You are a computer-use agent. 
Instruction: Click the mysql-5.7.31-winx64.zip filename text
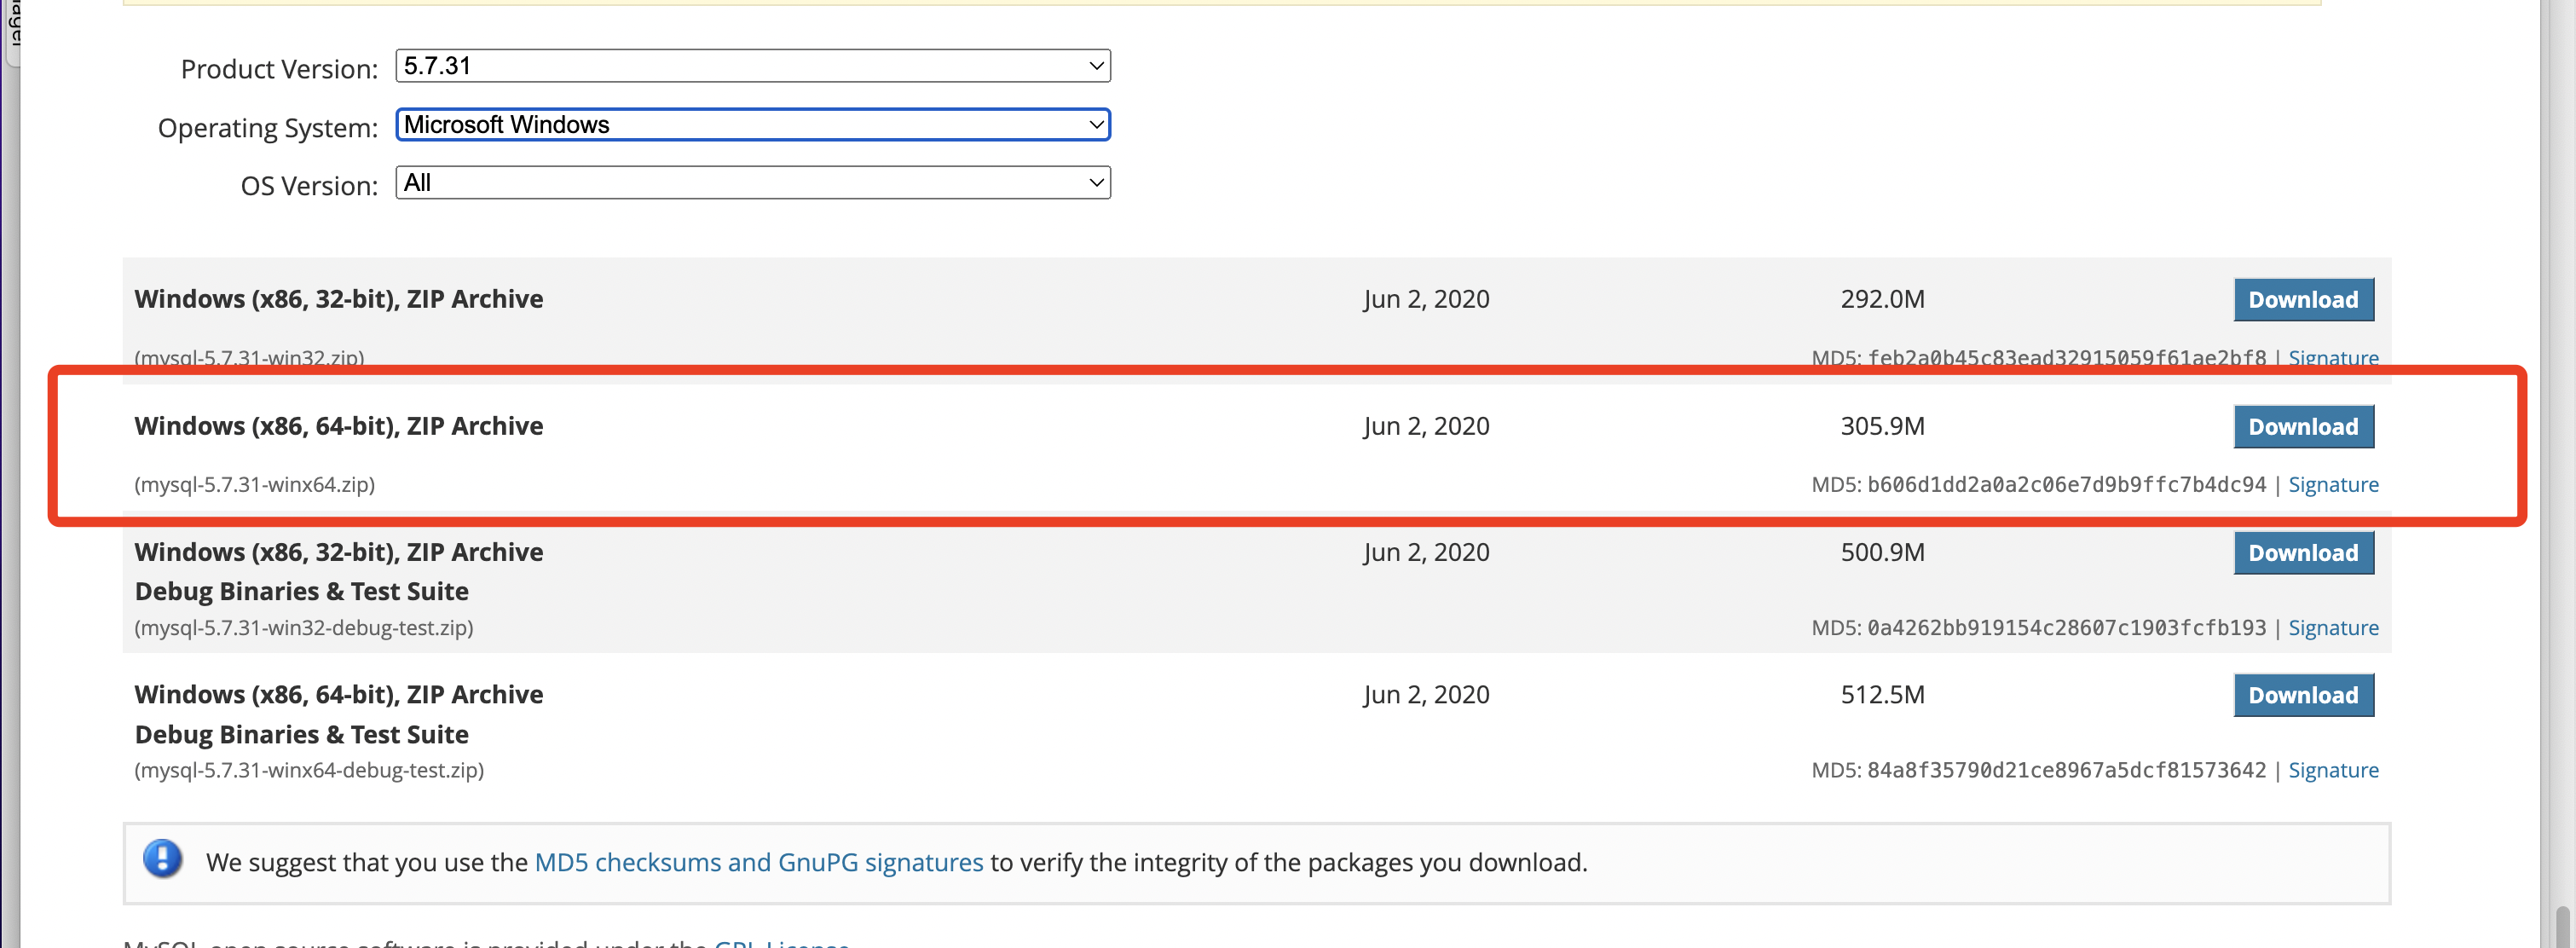tap(255, 485)
